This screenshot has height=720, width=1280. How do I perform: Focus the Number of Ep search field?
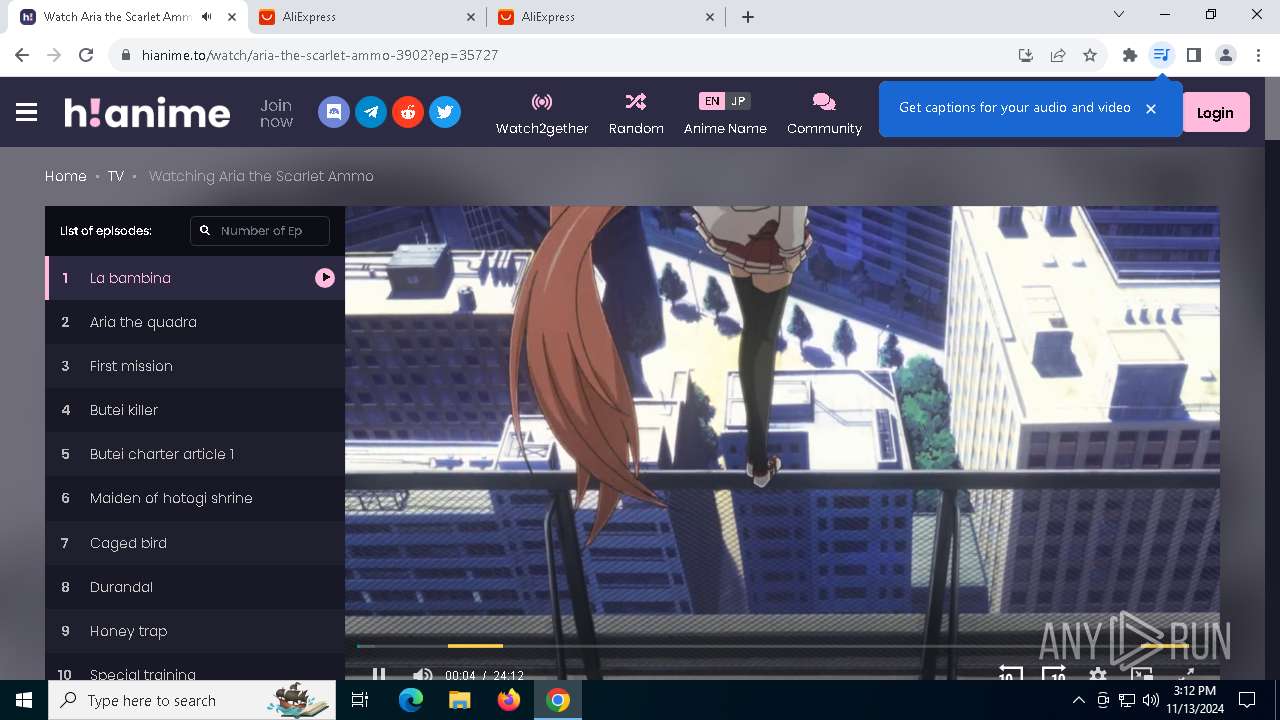260,230
